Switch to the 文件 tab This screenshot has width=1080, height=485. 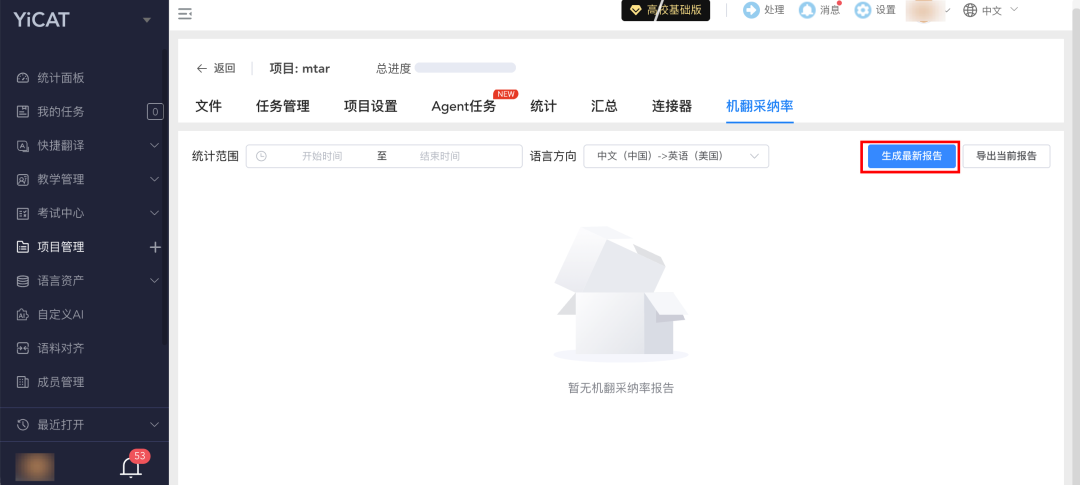(209, 106)
